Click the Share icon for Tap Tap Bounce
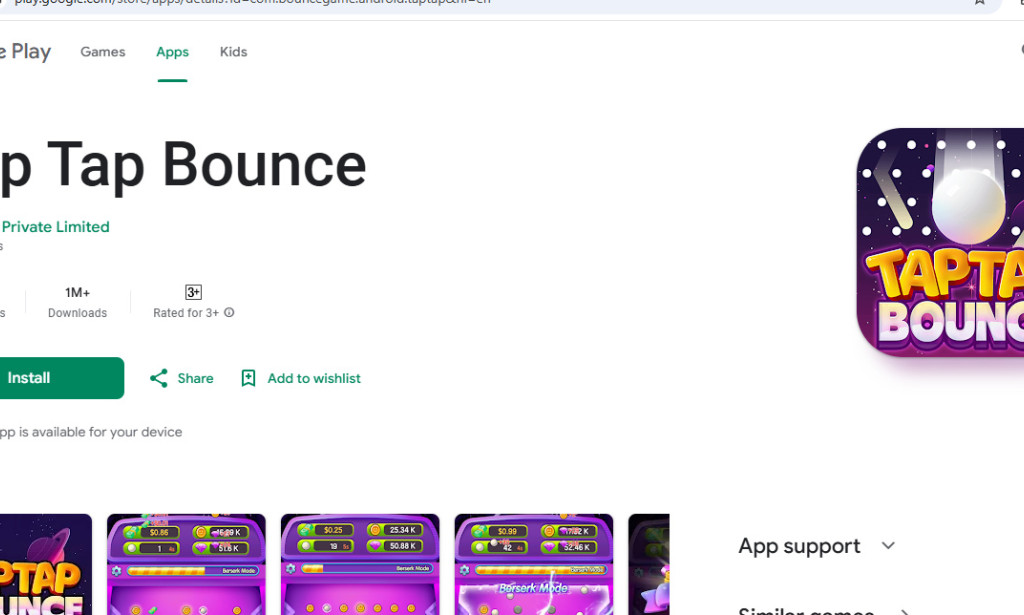1024x615 pixels. 160,378
